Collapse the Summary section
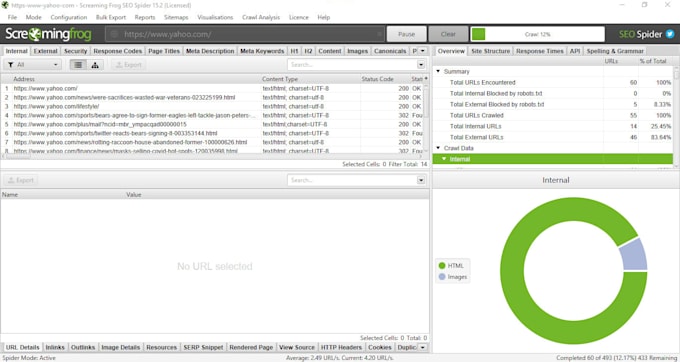Image resolution: width=680 pixels, height=362 pixels. (x=438, y=71)
